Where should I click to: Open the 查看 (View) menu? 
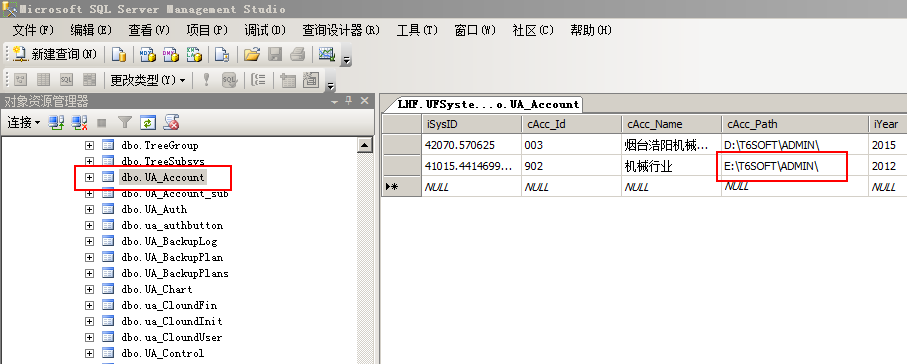pyautogui.click(x=149, y=30)
